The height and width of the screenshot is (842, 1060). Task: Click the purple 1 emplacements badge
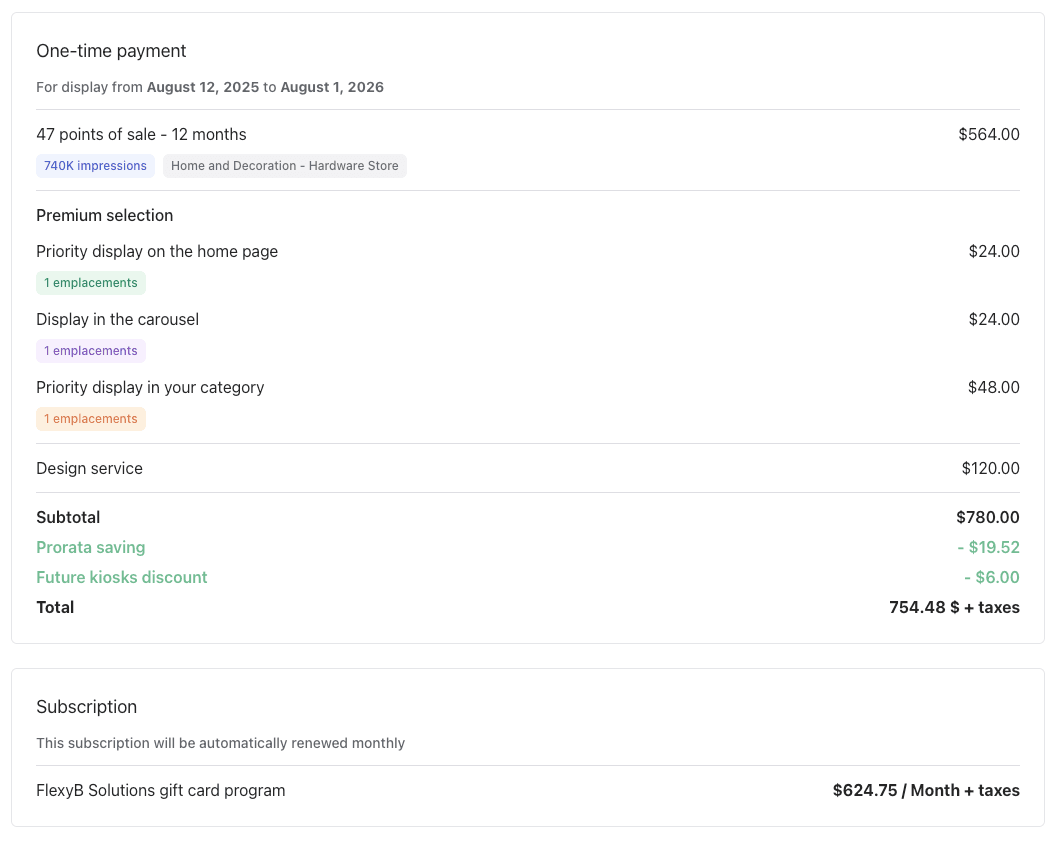[91, 351]
